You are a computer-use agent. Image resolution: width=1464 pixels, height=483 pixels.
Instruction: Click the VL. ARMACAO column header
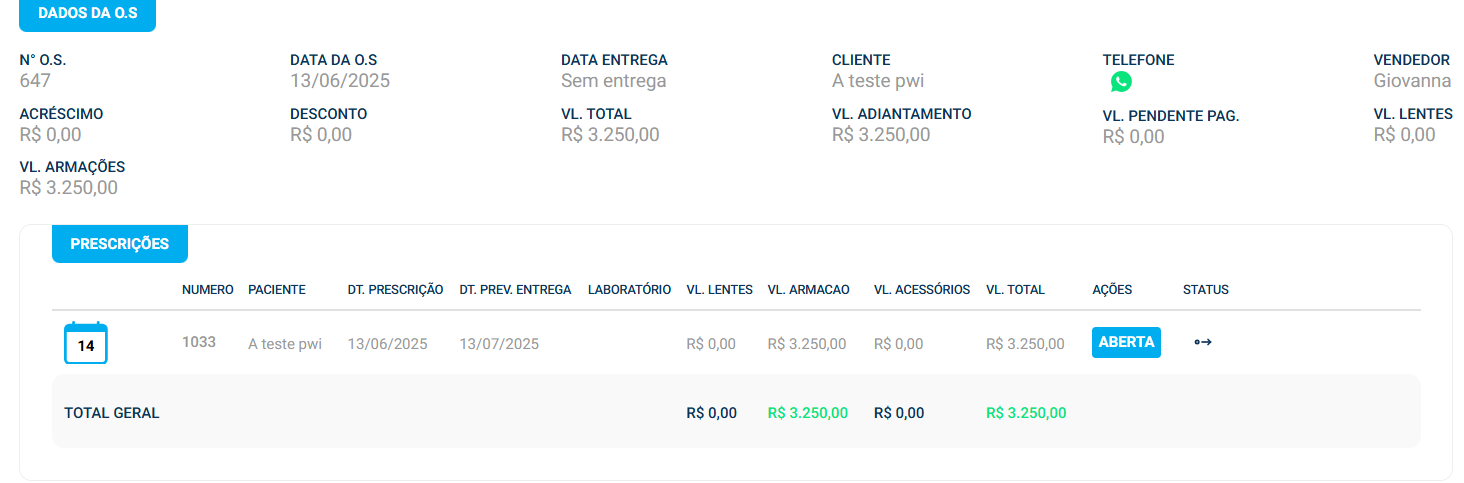pyautogui.click(x=808, y=290)
